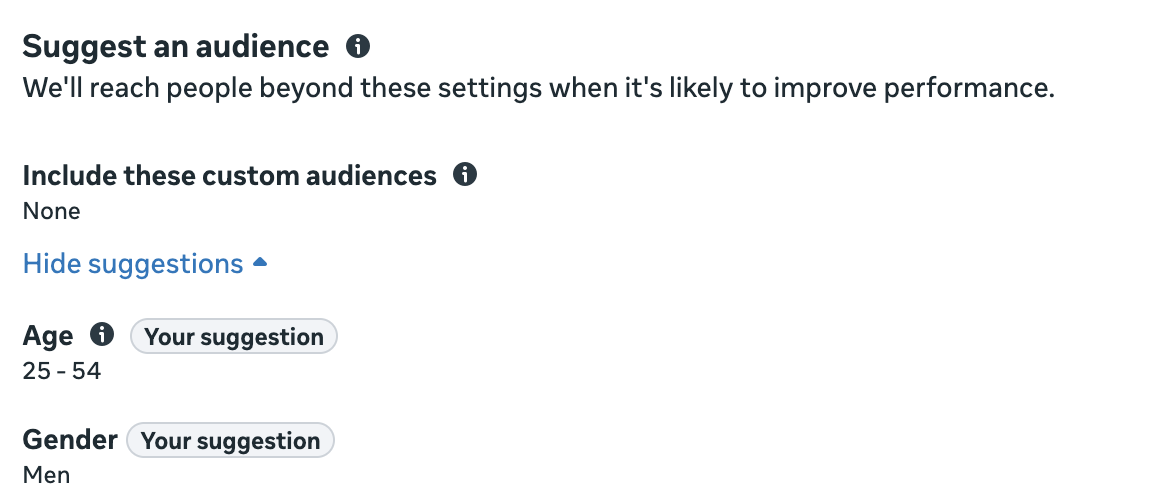
Task: Click the description sentence under the heading
Action: (538, 89)
